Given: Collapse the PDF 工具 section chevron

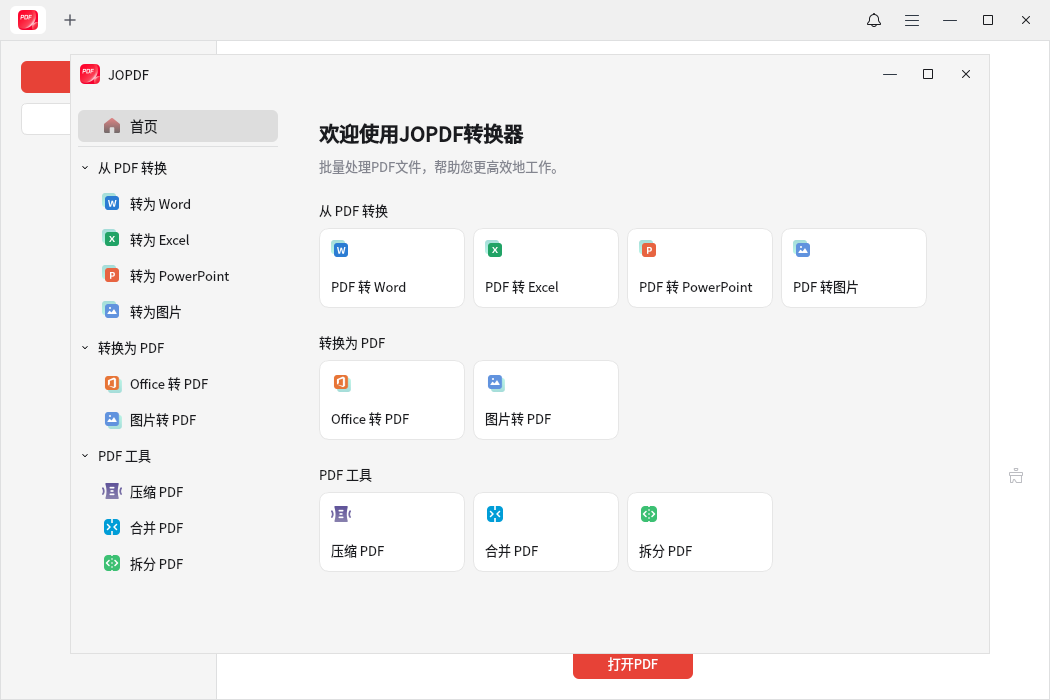Looking at the screenshot, I should (x=85, y=456).
